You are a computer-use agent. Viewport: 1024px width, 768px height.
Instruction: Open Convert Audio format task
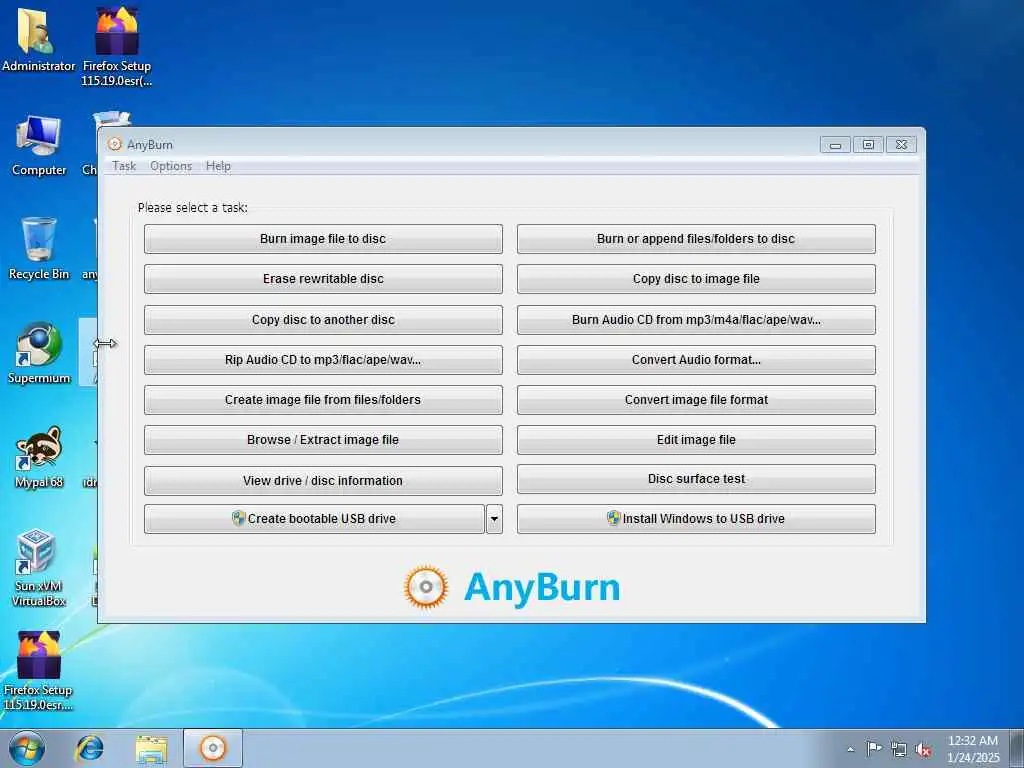click(696, 360)
